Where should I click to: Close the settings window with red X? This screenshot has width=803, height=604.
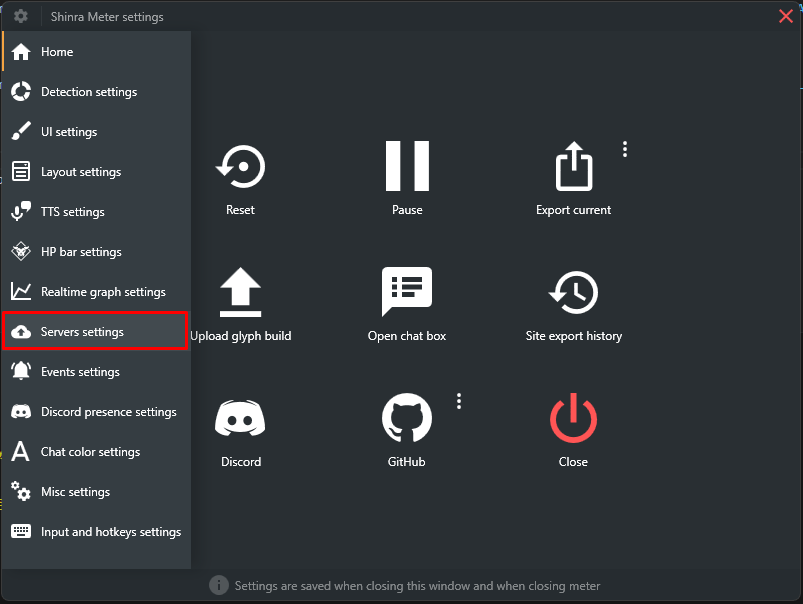(786, 16)
